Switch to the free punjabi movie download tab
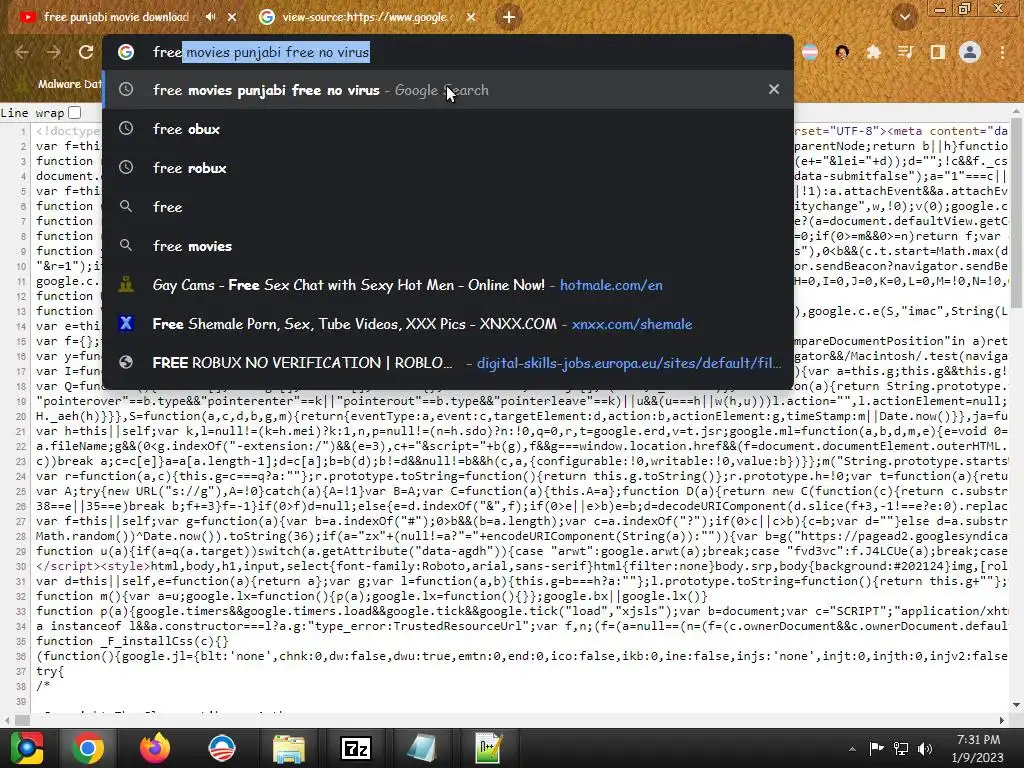 pos(116,17)
